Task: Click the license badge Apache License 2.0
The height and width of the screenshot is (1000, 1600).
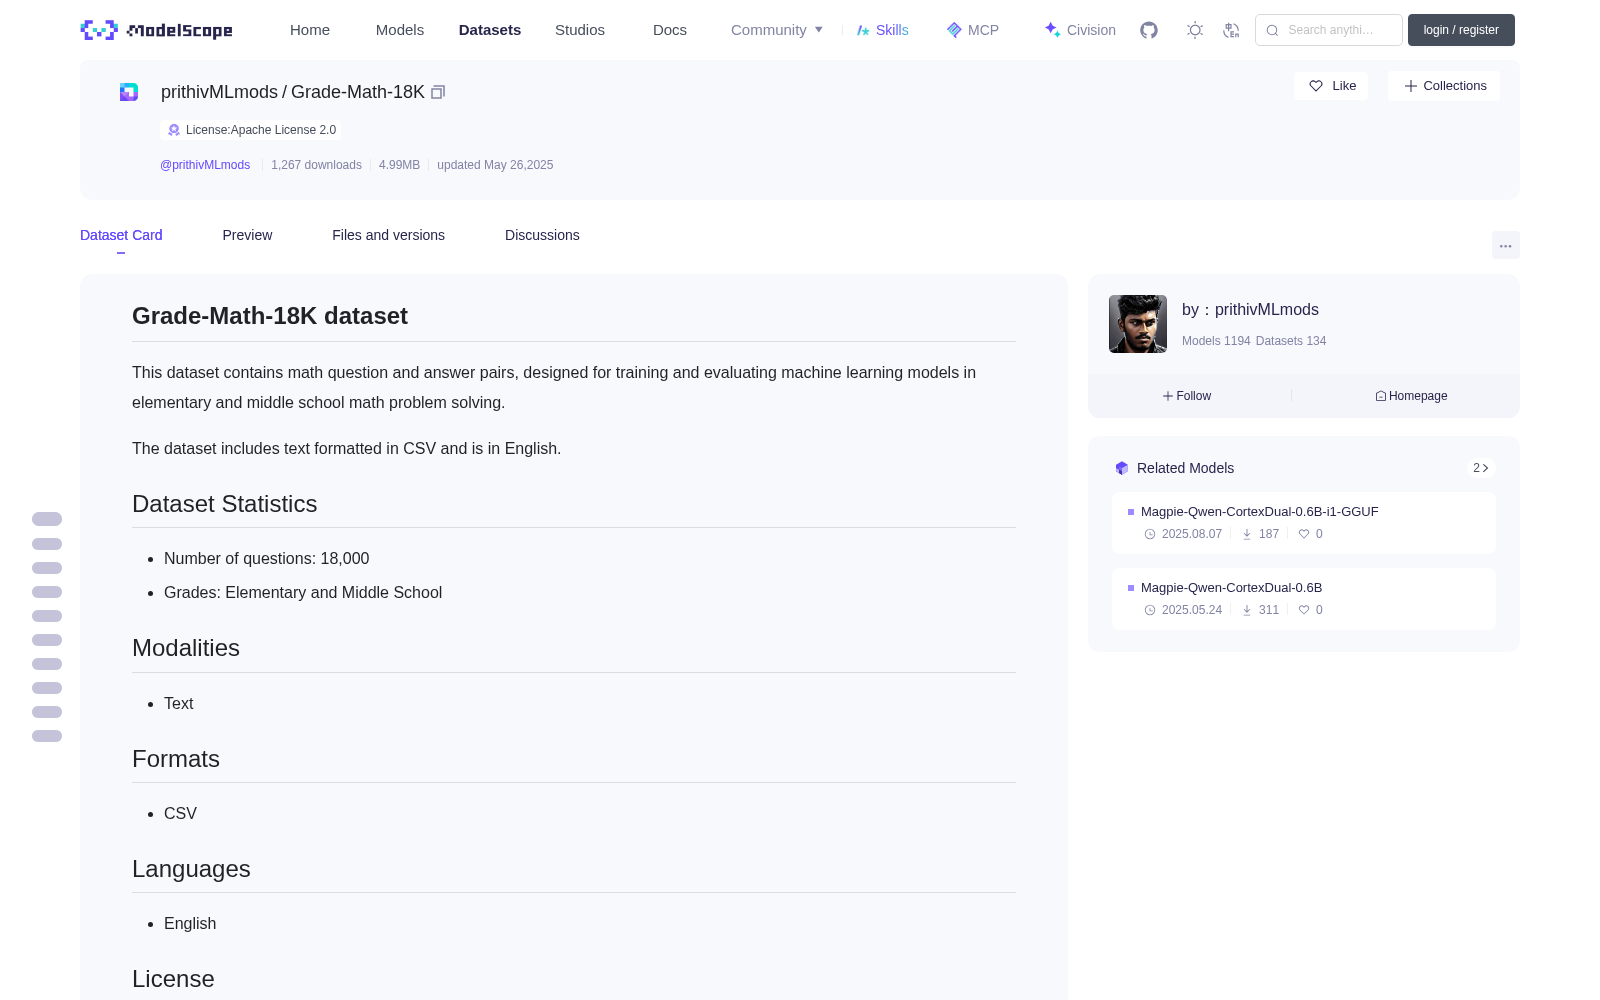Action: [x=251, y=130]
